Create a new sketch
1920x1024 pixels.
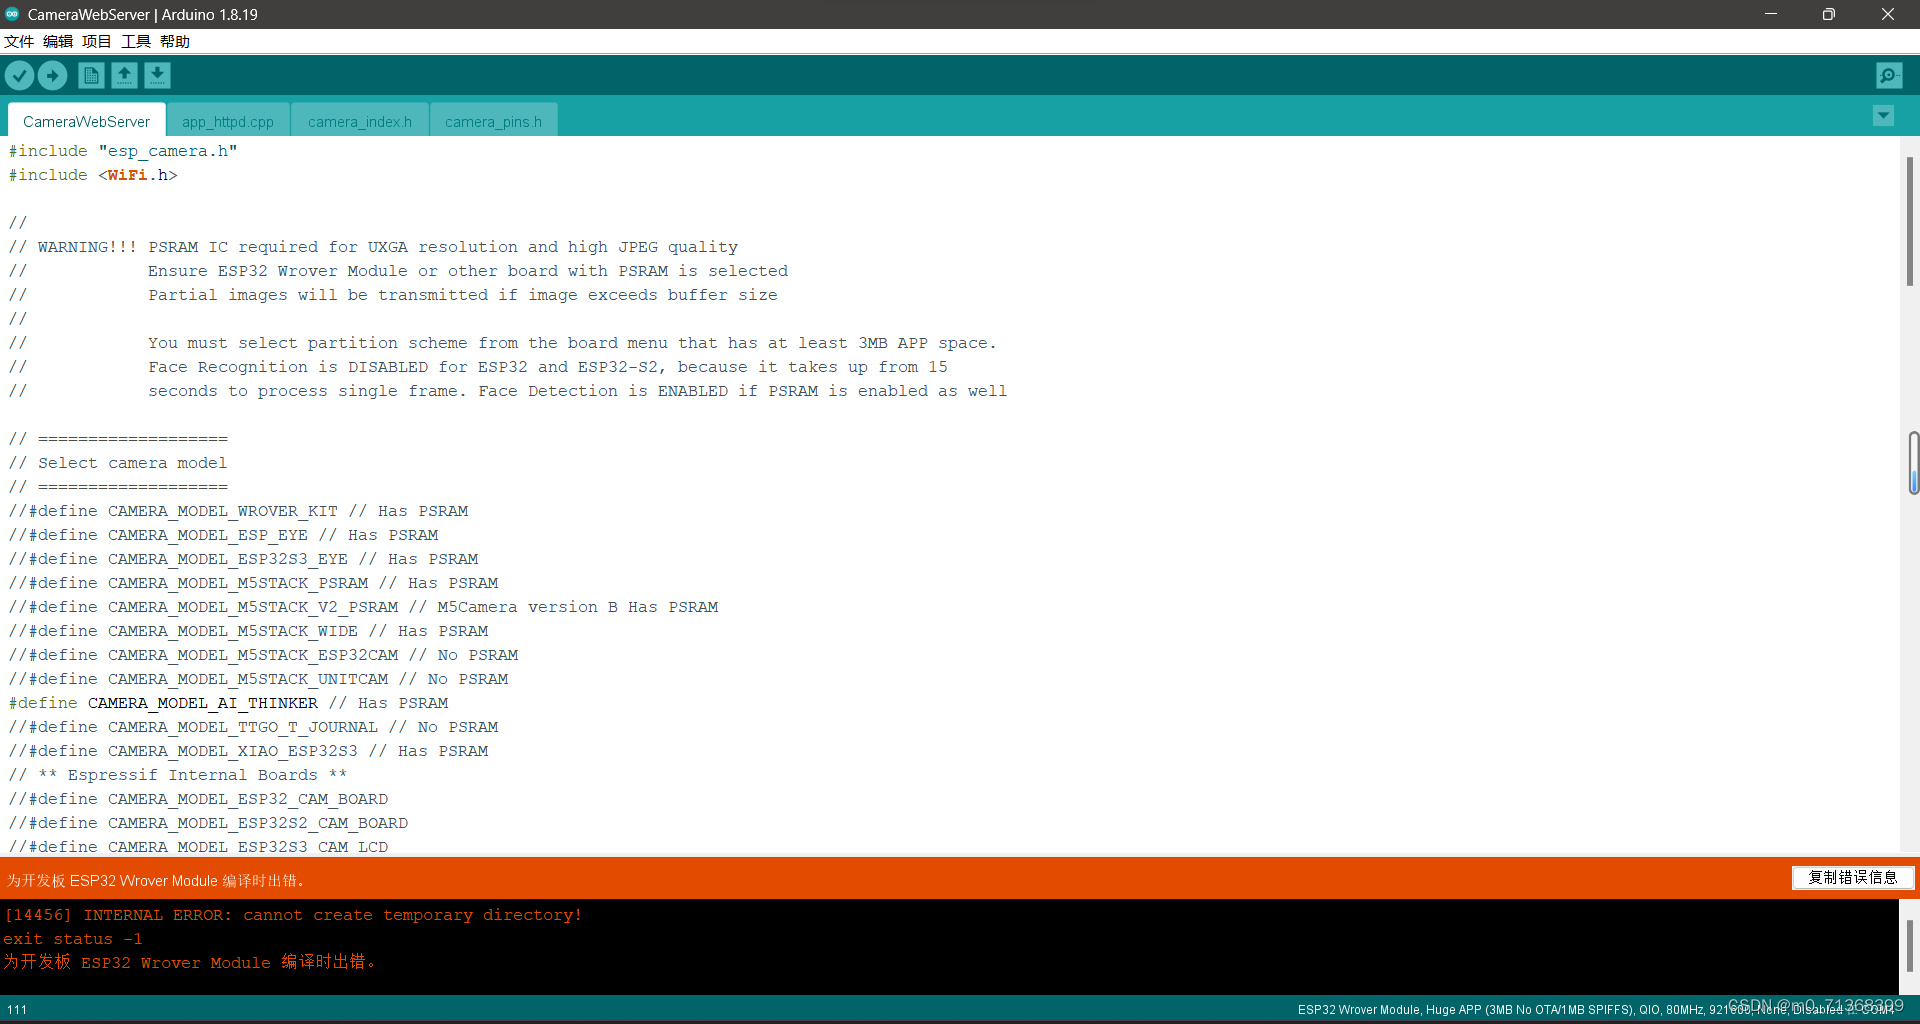[x=90, y=75]
